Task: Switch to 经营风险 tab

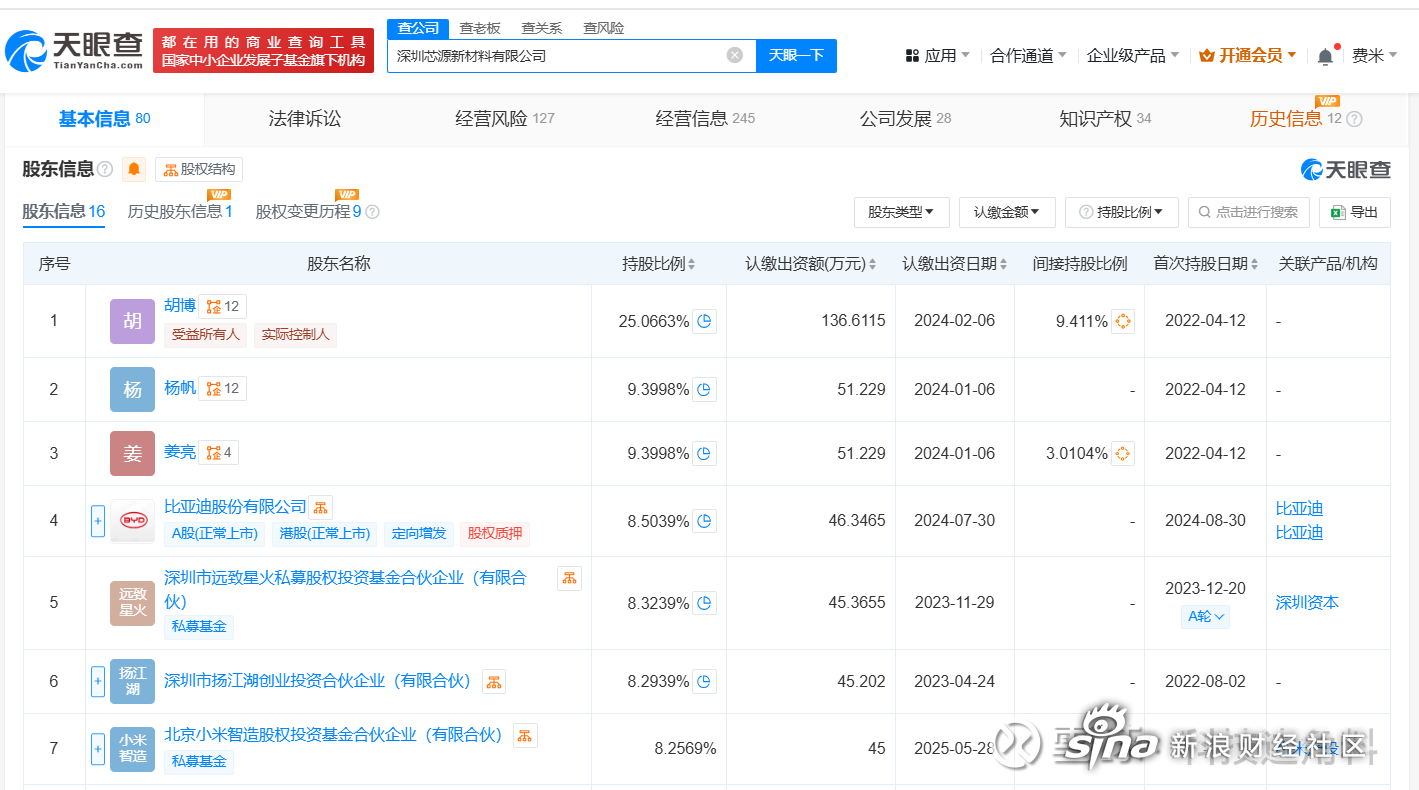Action: point(505,119)
